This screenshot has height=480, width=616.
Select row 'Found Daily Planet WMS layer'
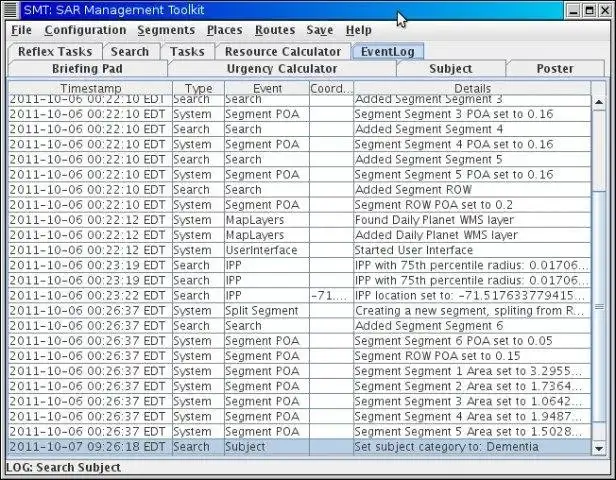299,220
